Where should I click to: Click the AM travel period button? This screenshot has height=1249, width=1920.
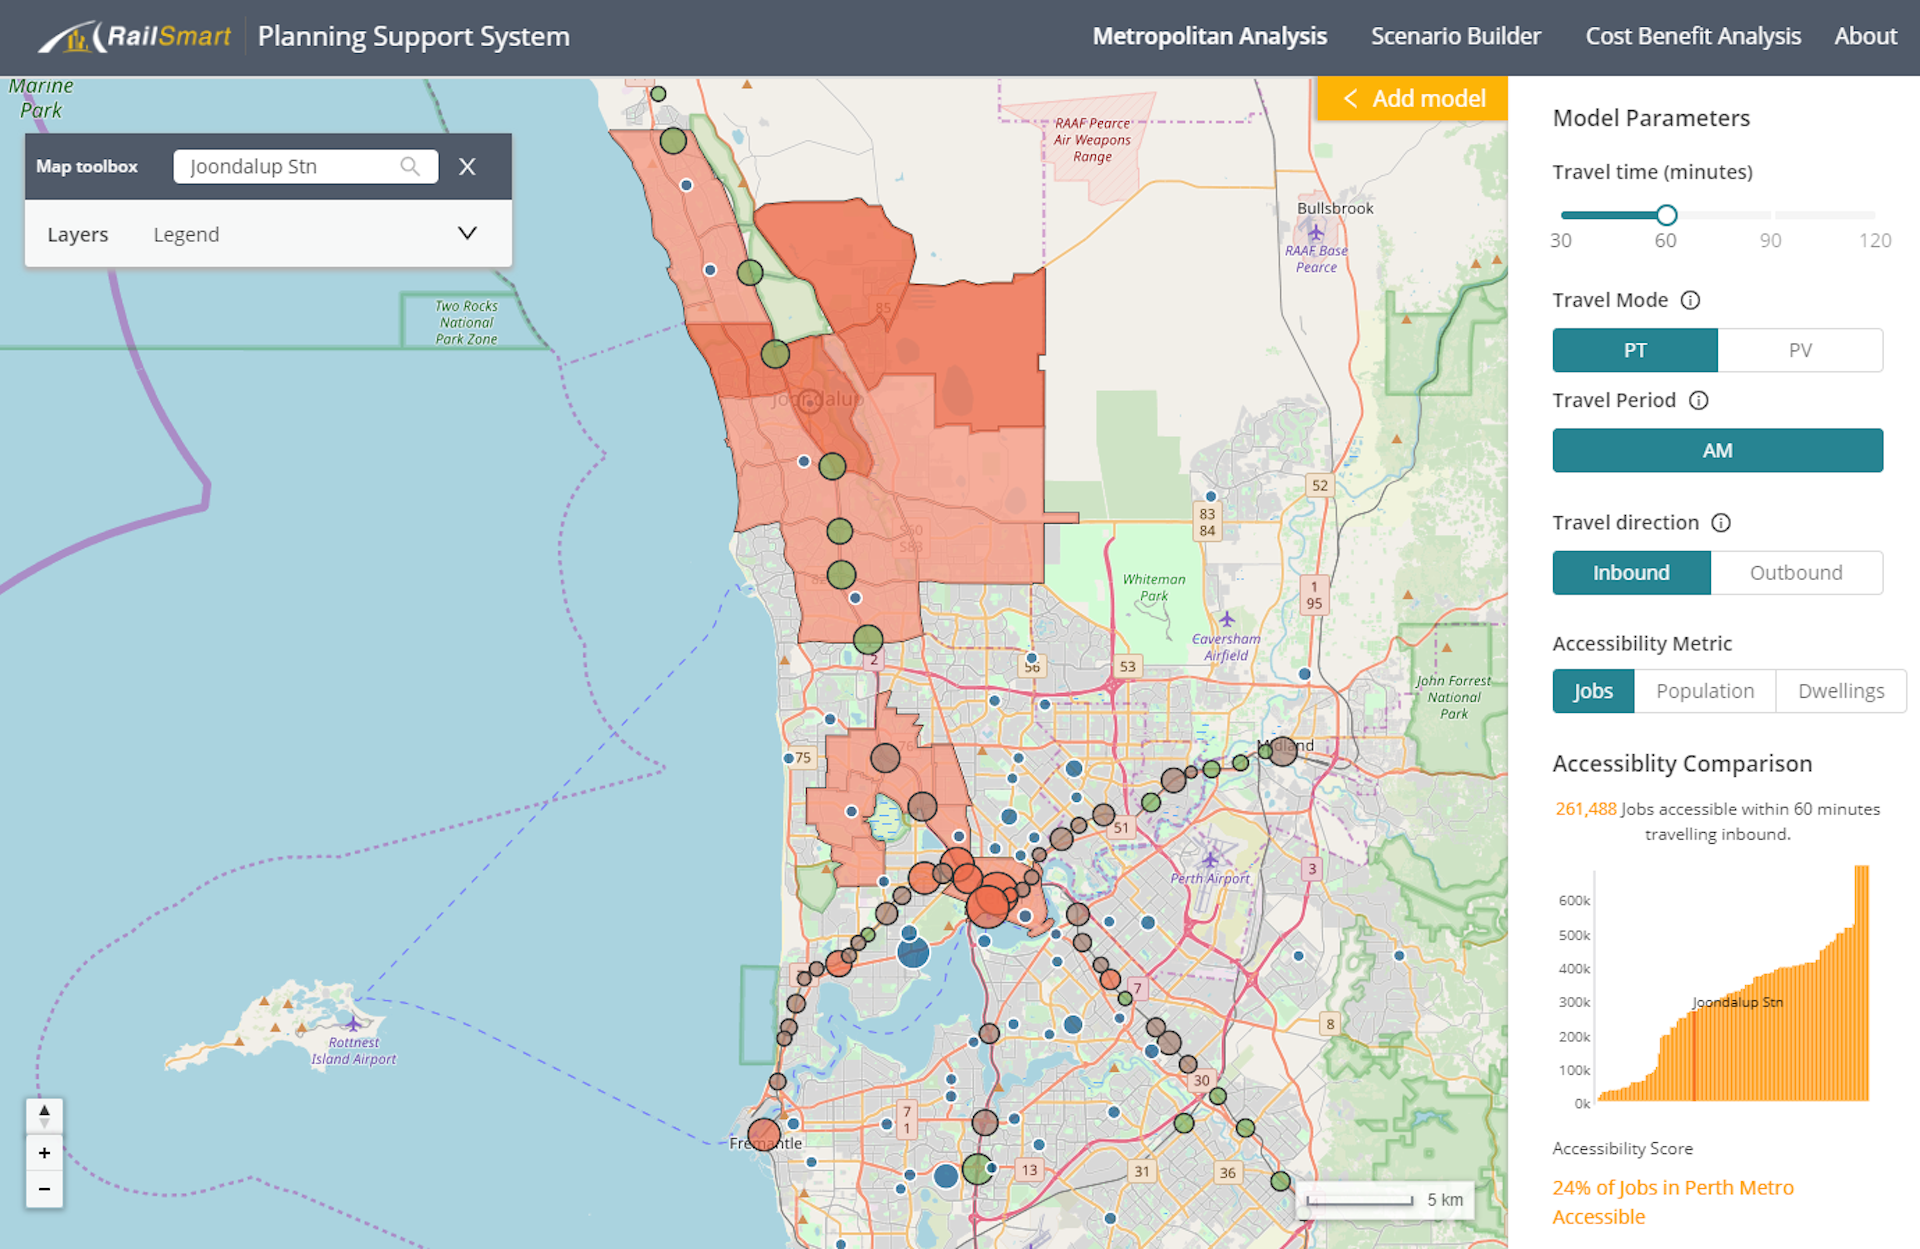coord(1717,450)
